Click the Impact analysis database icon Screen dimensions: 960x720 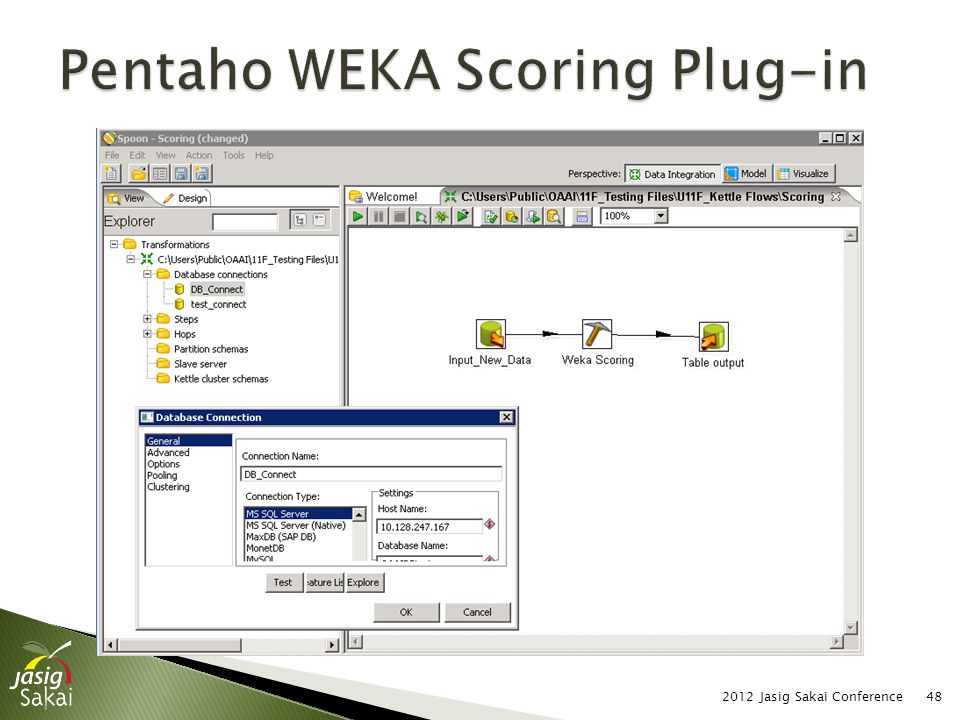[x=511, y=216]
